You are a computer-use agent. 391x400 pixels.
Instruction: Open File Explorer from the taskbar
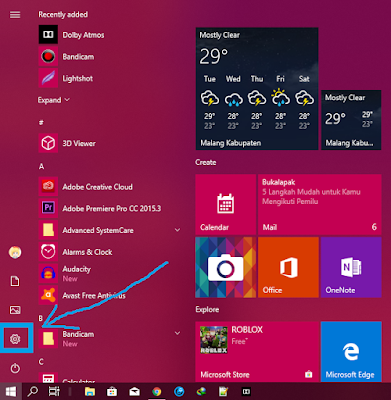coord(90,391)
